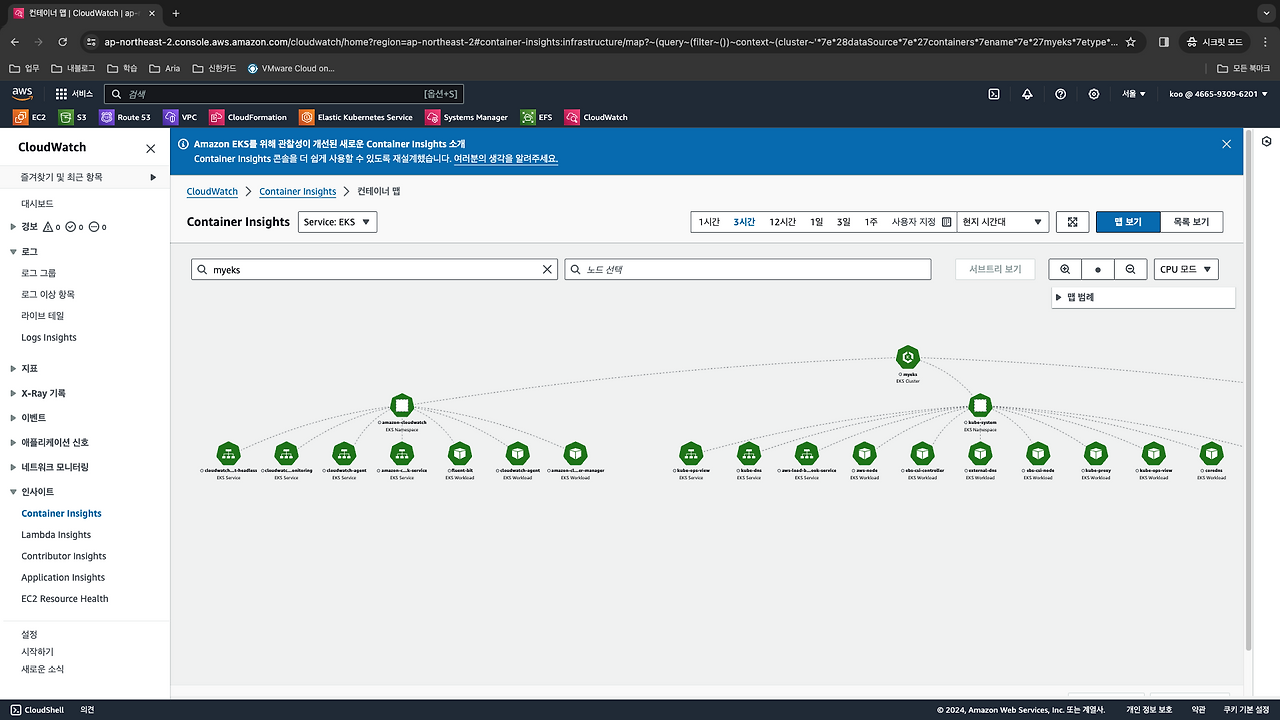Open AWS console settings gear
The width and height of the screenshot is (1280, 720).
[1094, 94]
